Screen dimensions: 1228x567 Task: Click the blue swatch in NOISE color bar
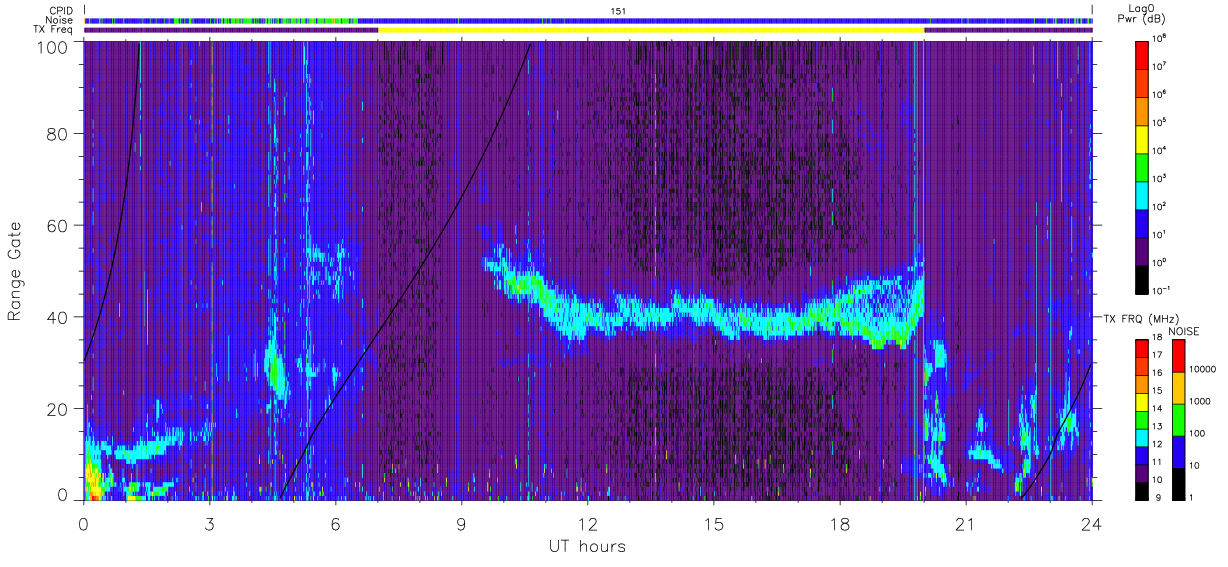(1179, 452)
